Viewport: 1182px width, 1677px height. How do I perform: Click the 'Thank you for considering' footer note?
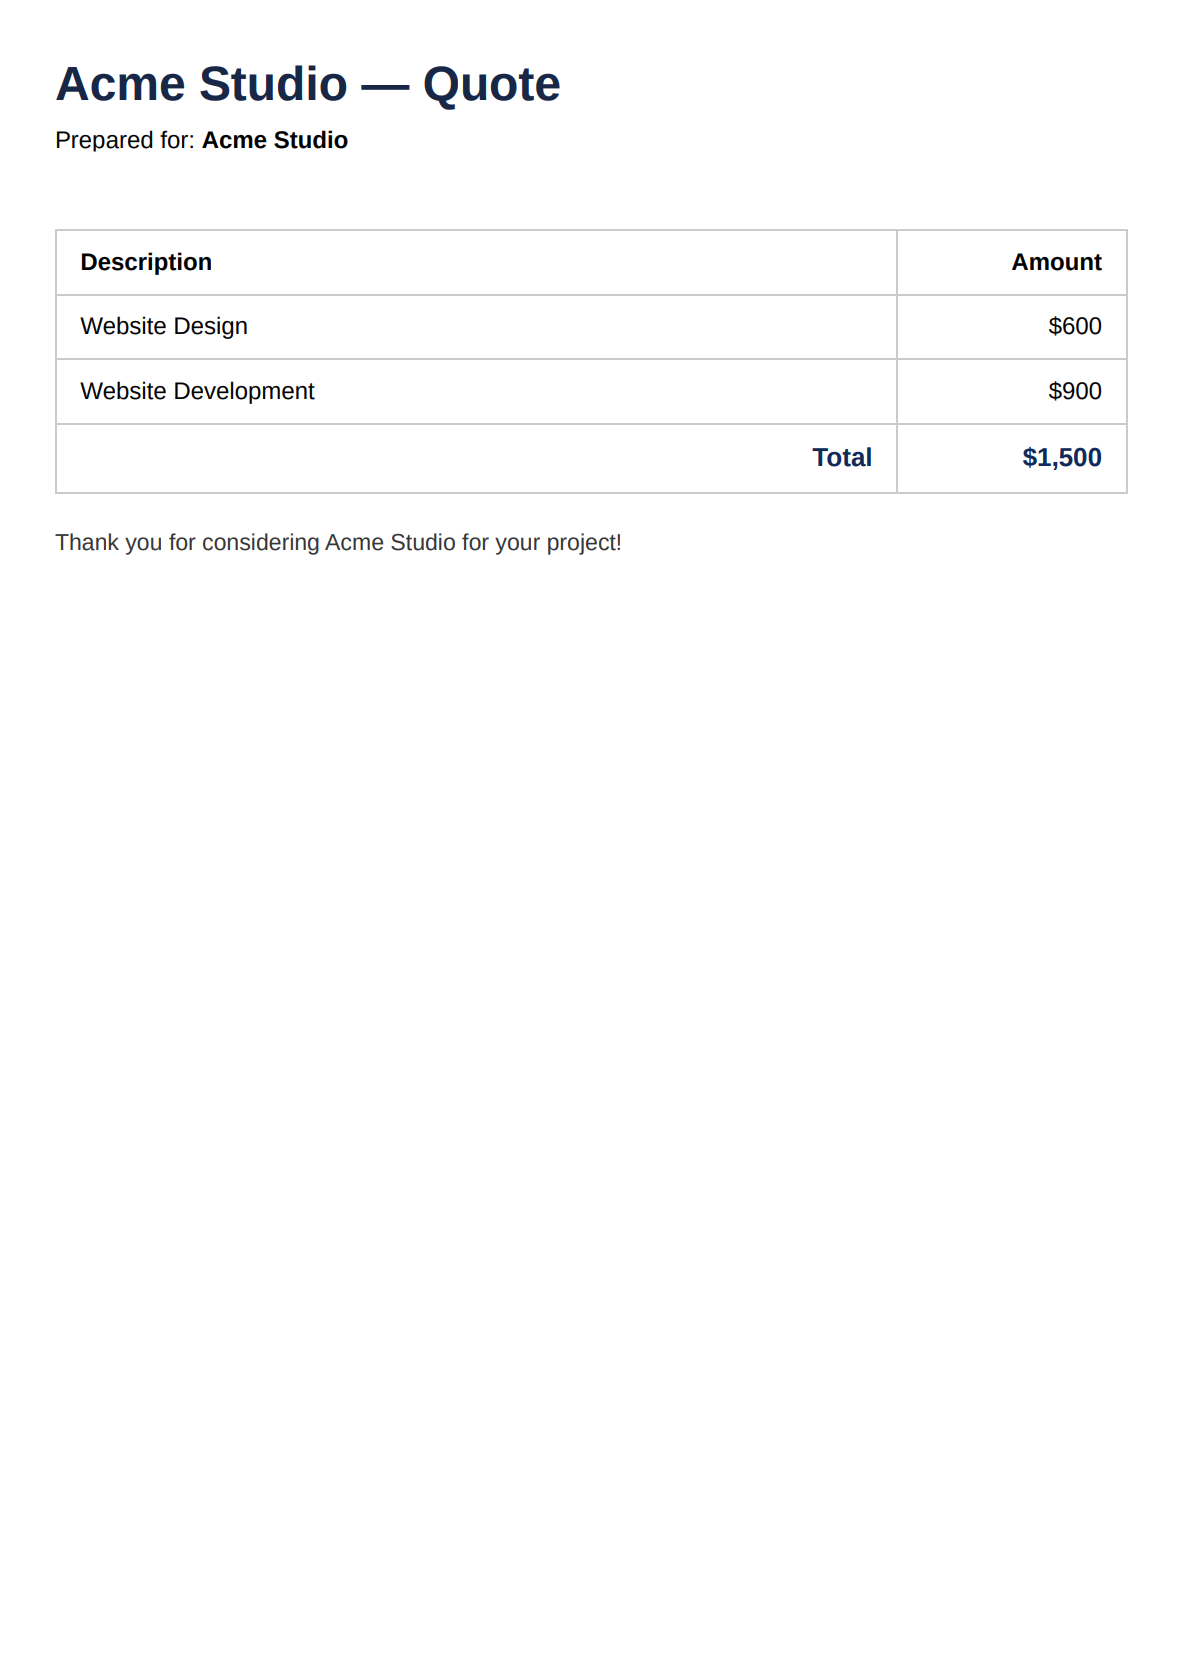tap(338, 542)
